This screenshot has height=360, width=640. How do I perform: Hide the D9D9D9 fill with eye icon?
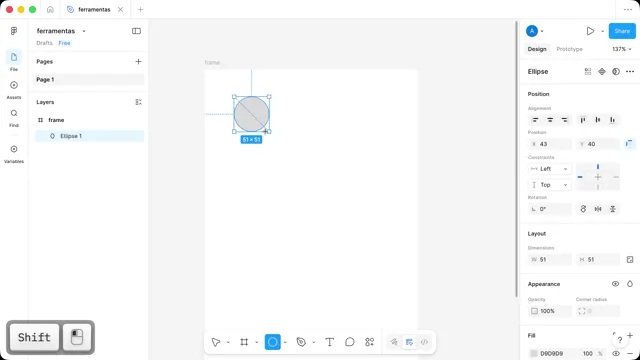(616, 353)
